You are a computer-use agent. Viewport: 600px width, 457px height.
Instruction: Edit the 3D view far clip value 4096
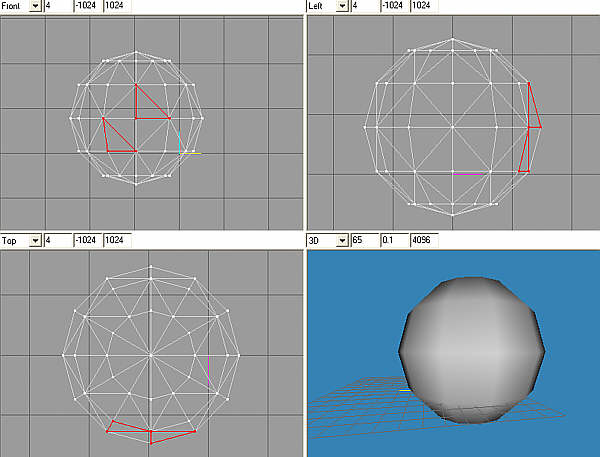(424, 240)
